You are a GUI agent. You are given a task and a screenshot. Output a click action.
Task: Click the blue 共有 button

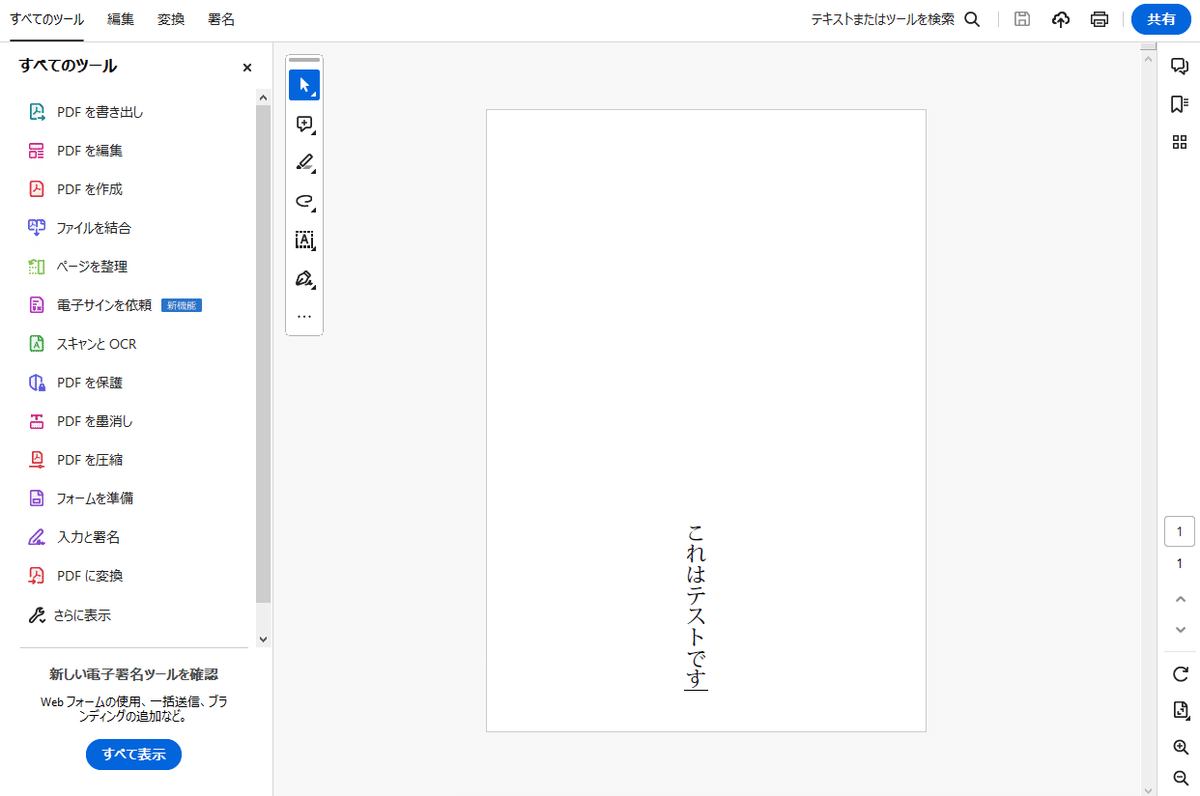point(1160,19)
